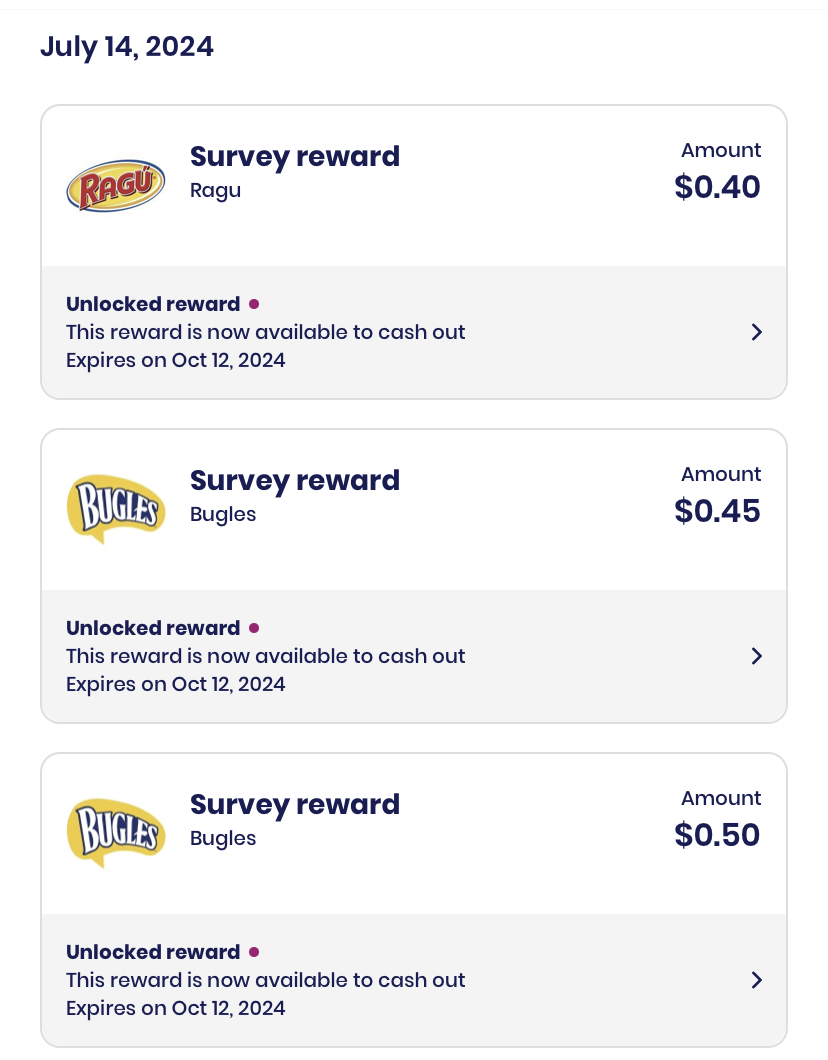Click the pink dot beside Ragu Unlocked reward
The width and height of the screenshot is (828, 1060).
[x=254, y=304]
